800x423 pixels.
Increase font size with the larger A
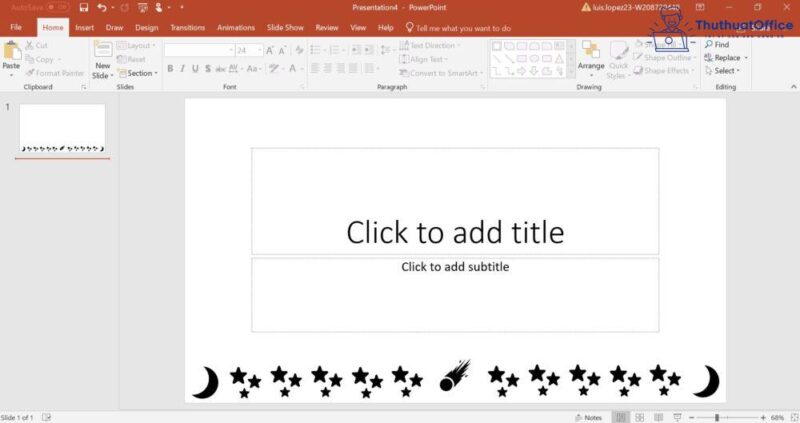269,50
